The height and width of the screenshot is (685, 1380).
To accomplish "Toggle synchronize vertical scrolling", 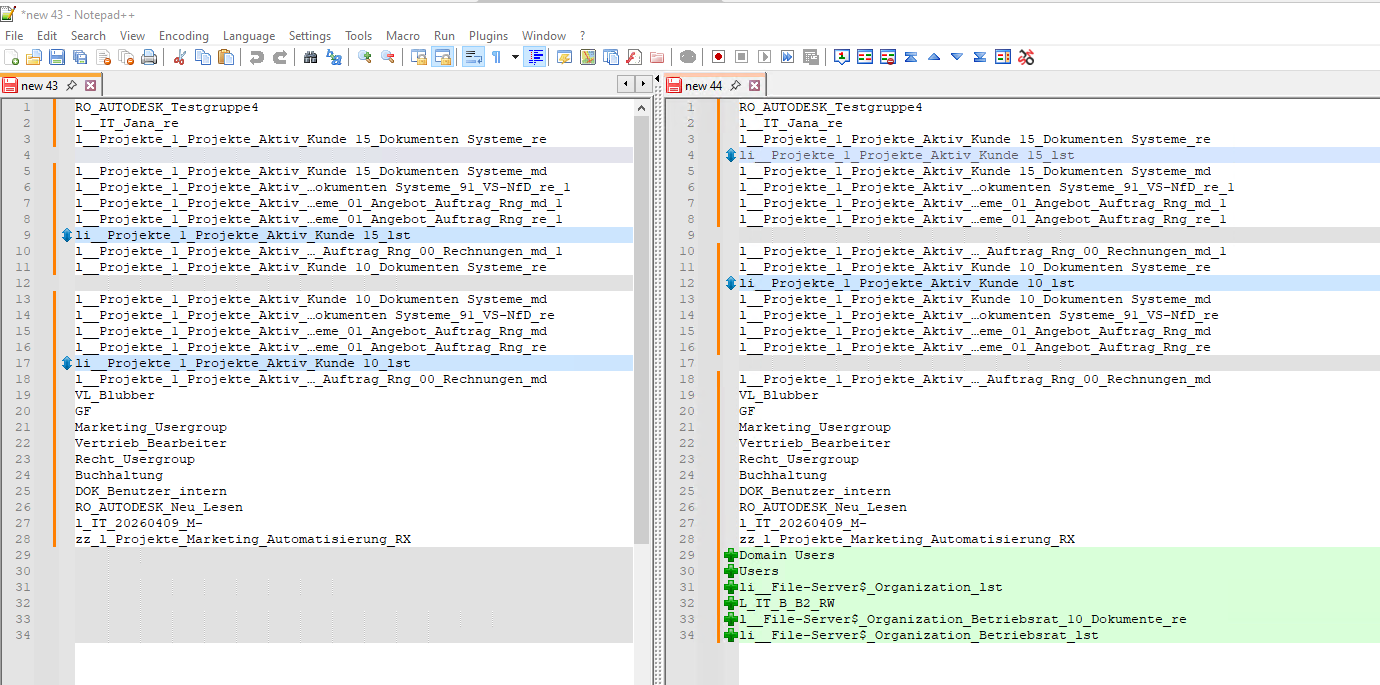I will point(419,57).
